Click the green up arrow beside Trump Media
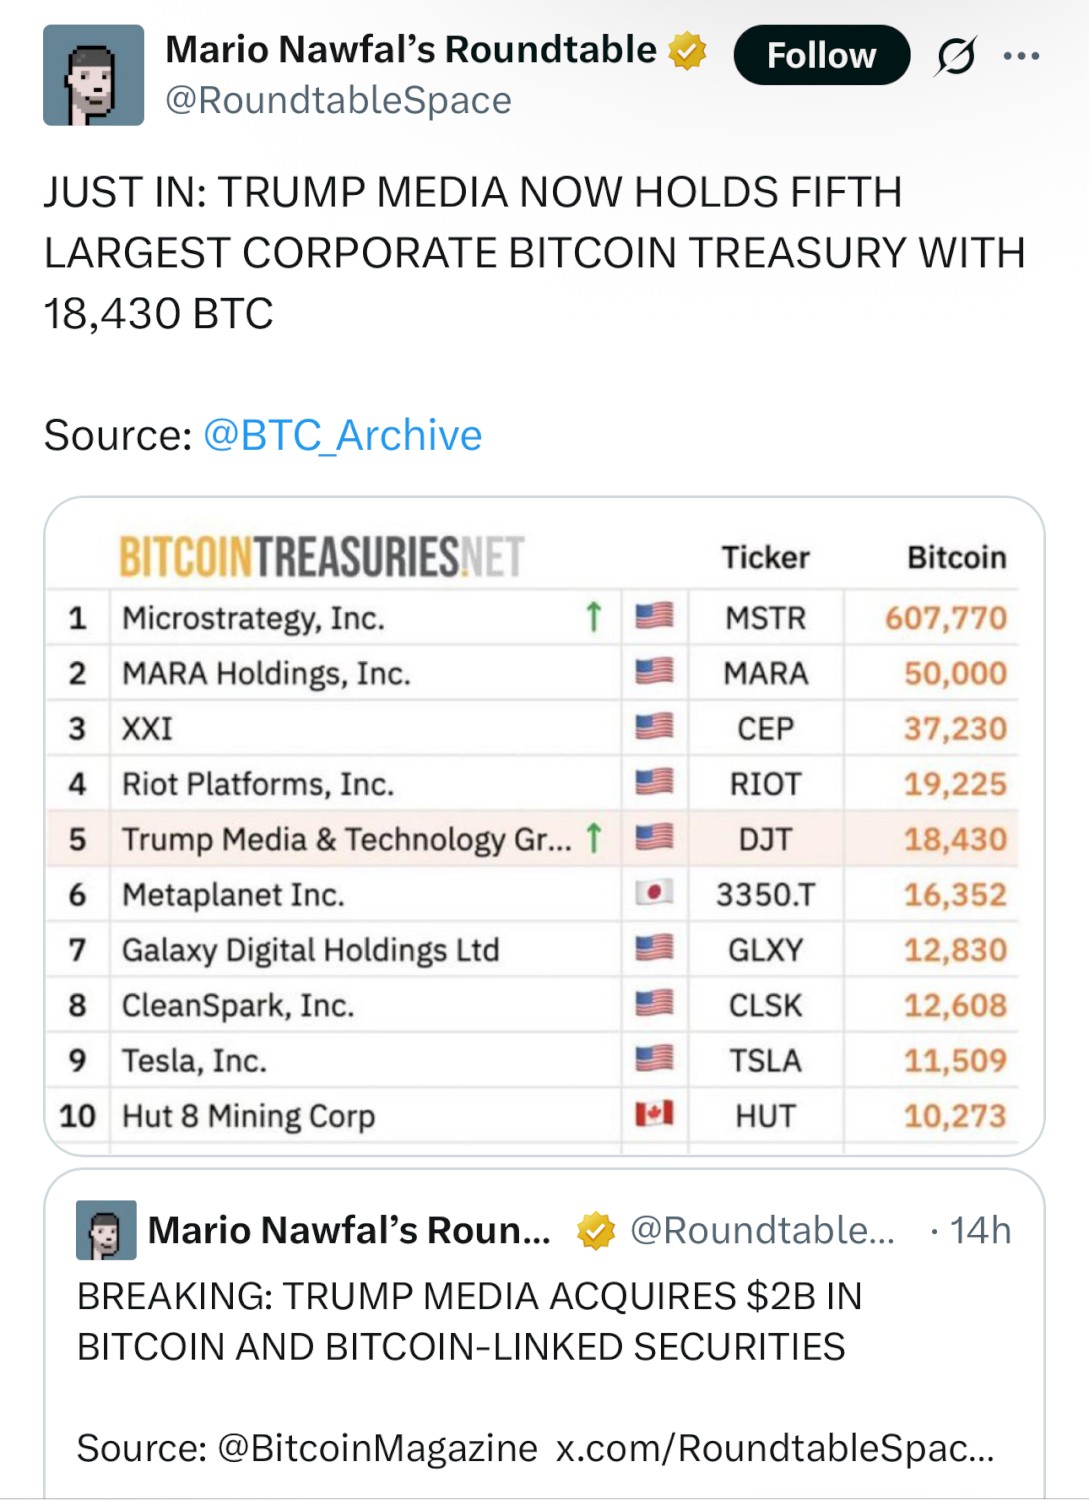The image size is (1089, 1500). [x=593, y=838]
